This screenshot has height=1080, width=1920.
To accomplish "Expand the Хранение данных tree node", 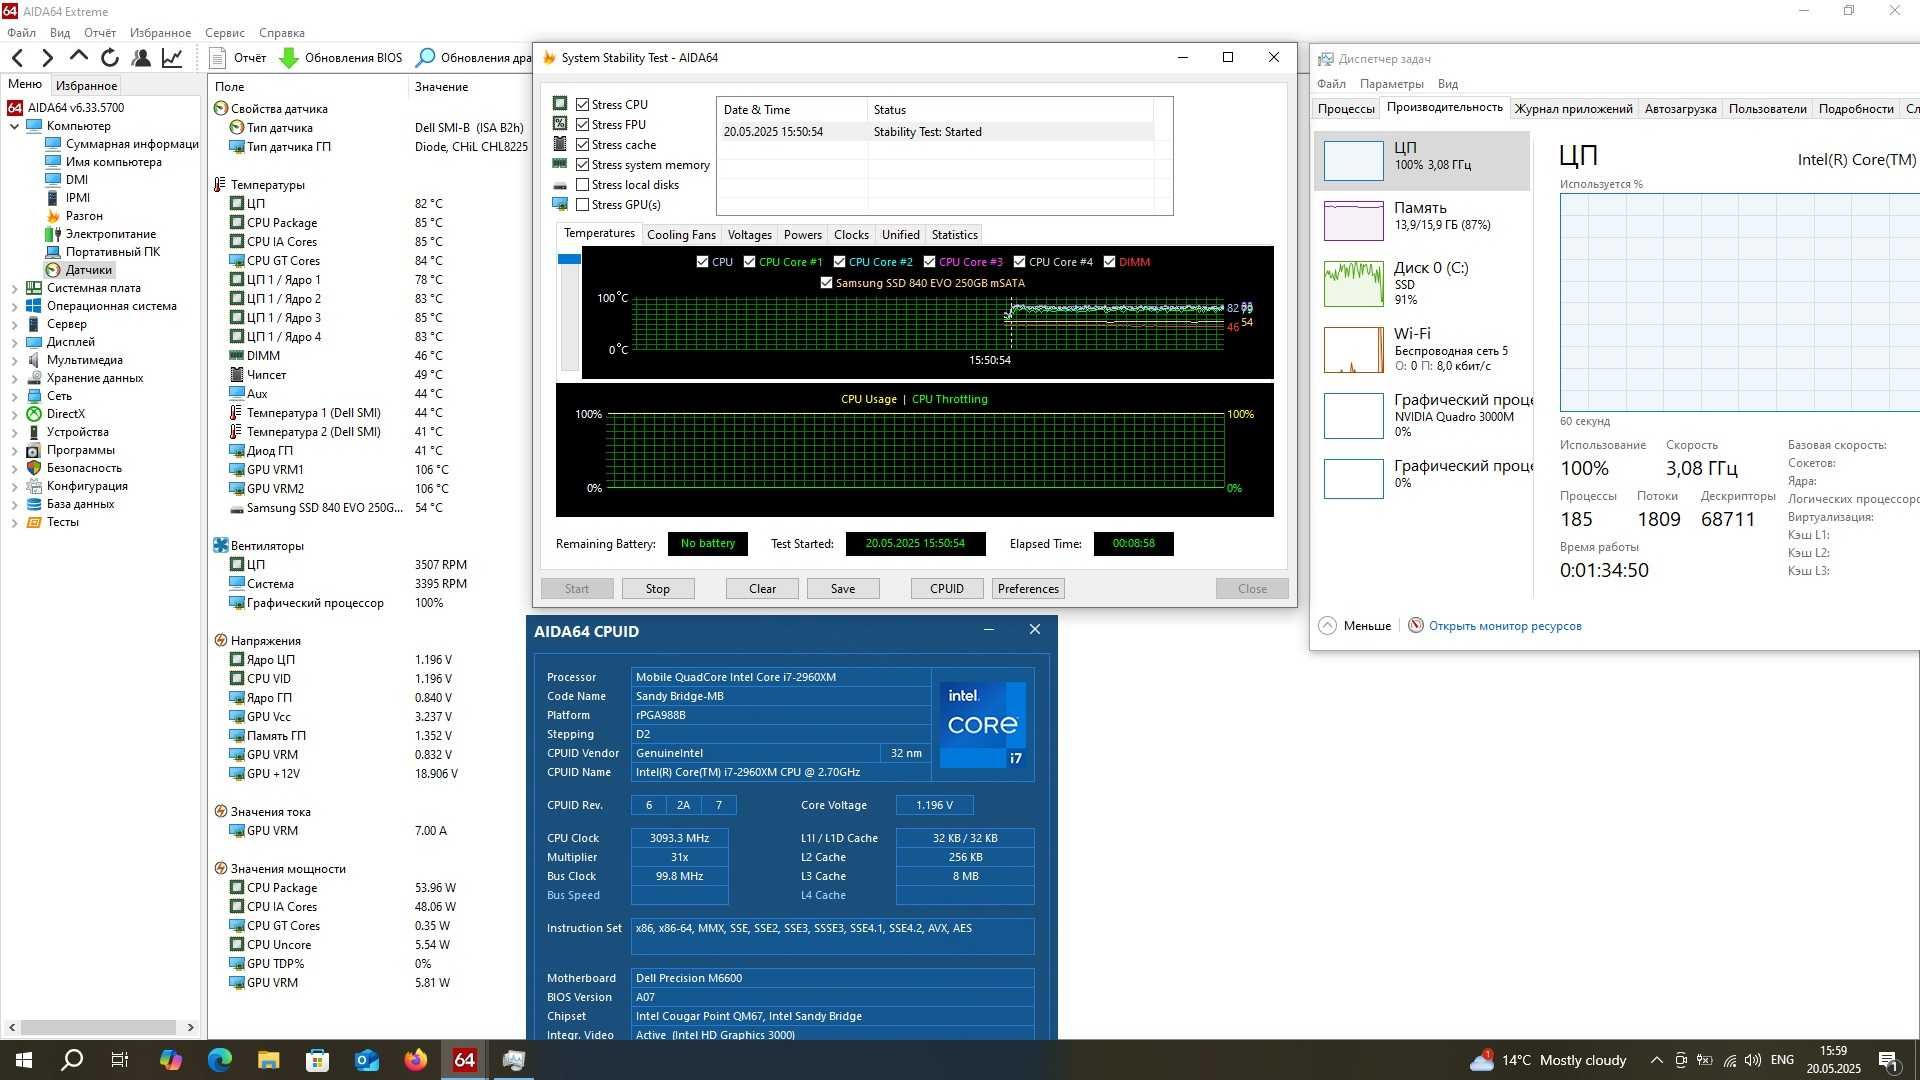I will (x=15, y=378).
